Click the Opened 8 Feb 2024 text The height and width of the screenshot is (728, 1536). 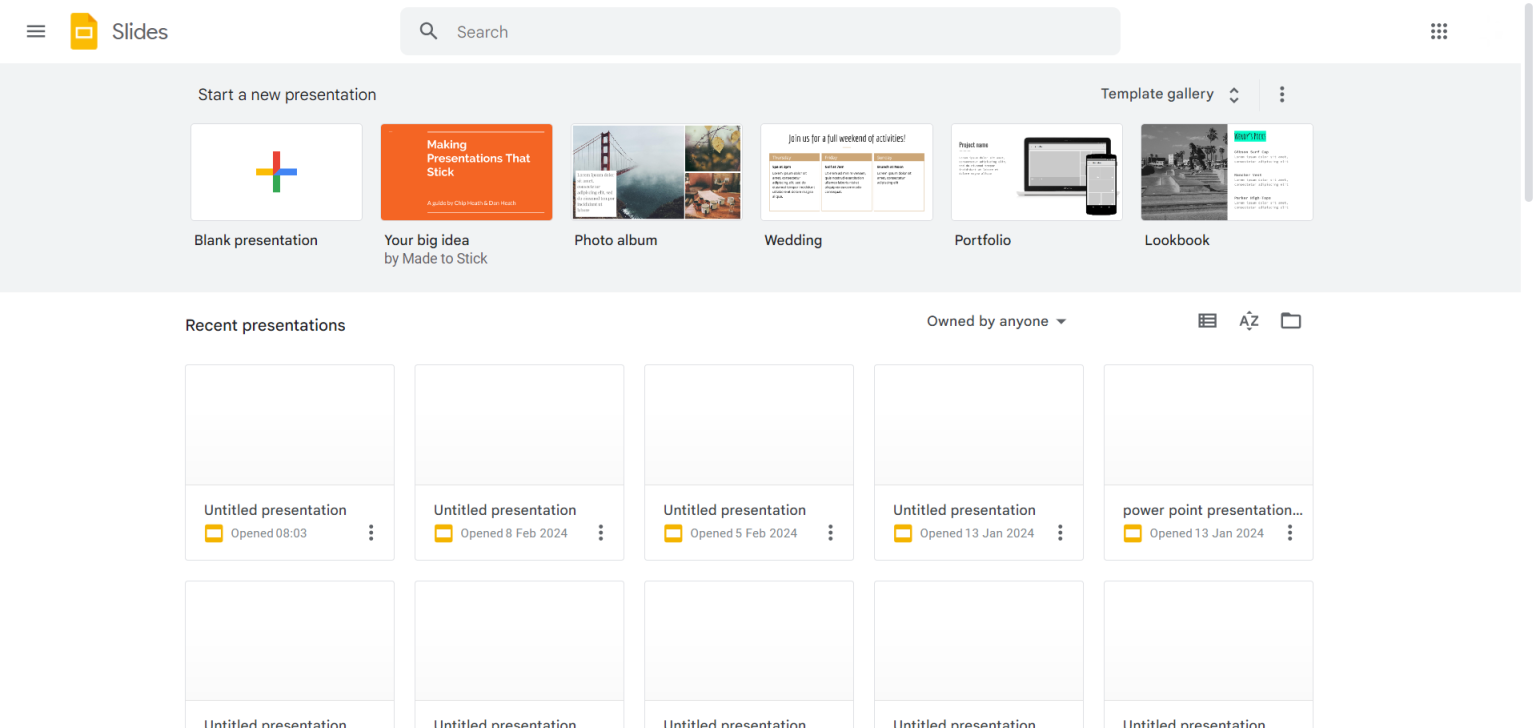(x=514, y=533)
